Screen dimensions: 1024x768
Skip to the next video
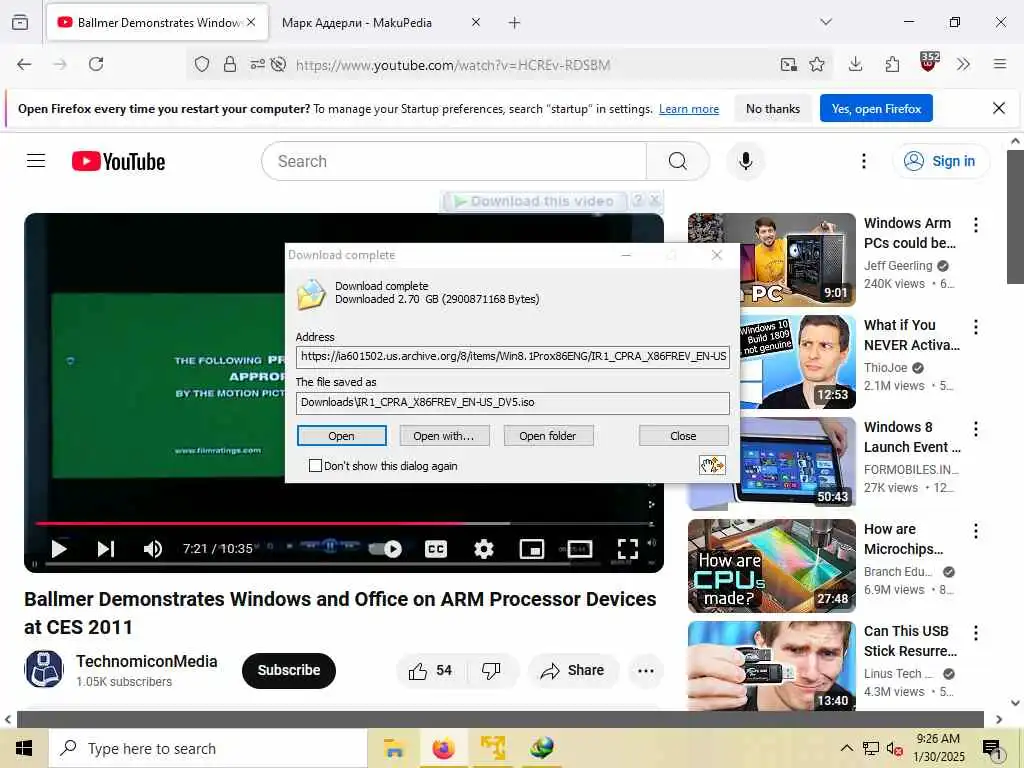[106, 549]
